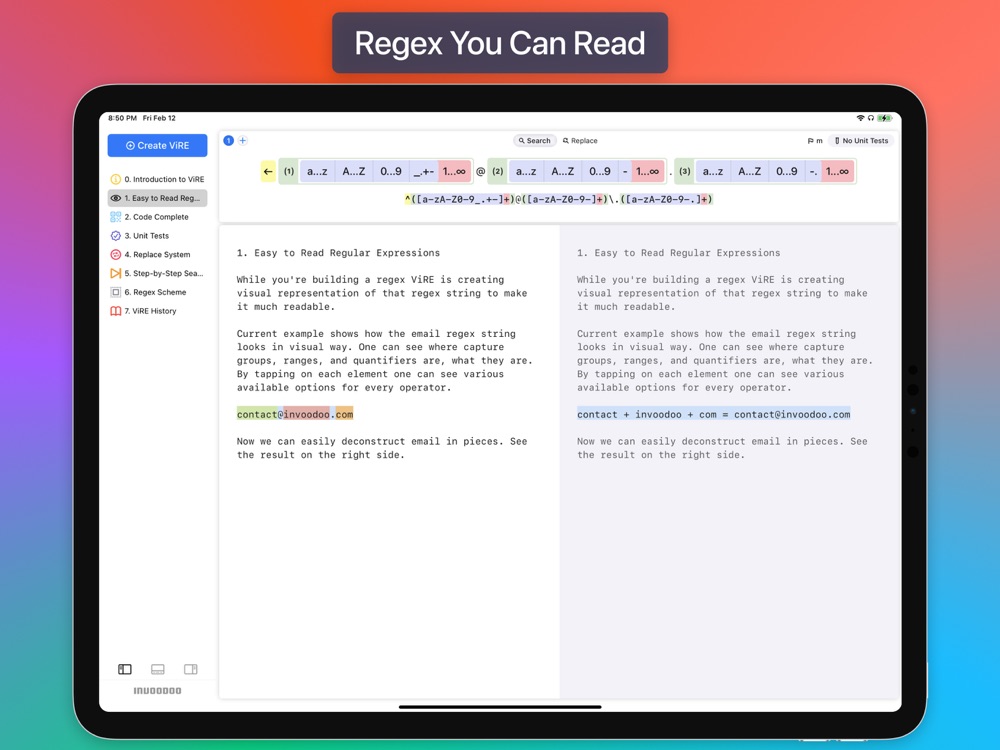
Task: Switch to Search mode
Action: (x=534, y=141)
